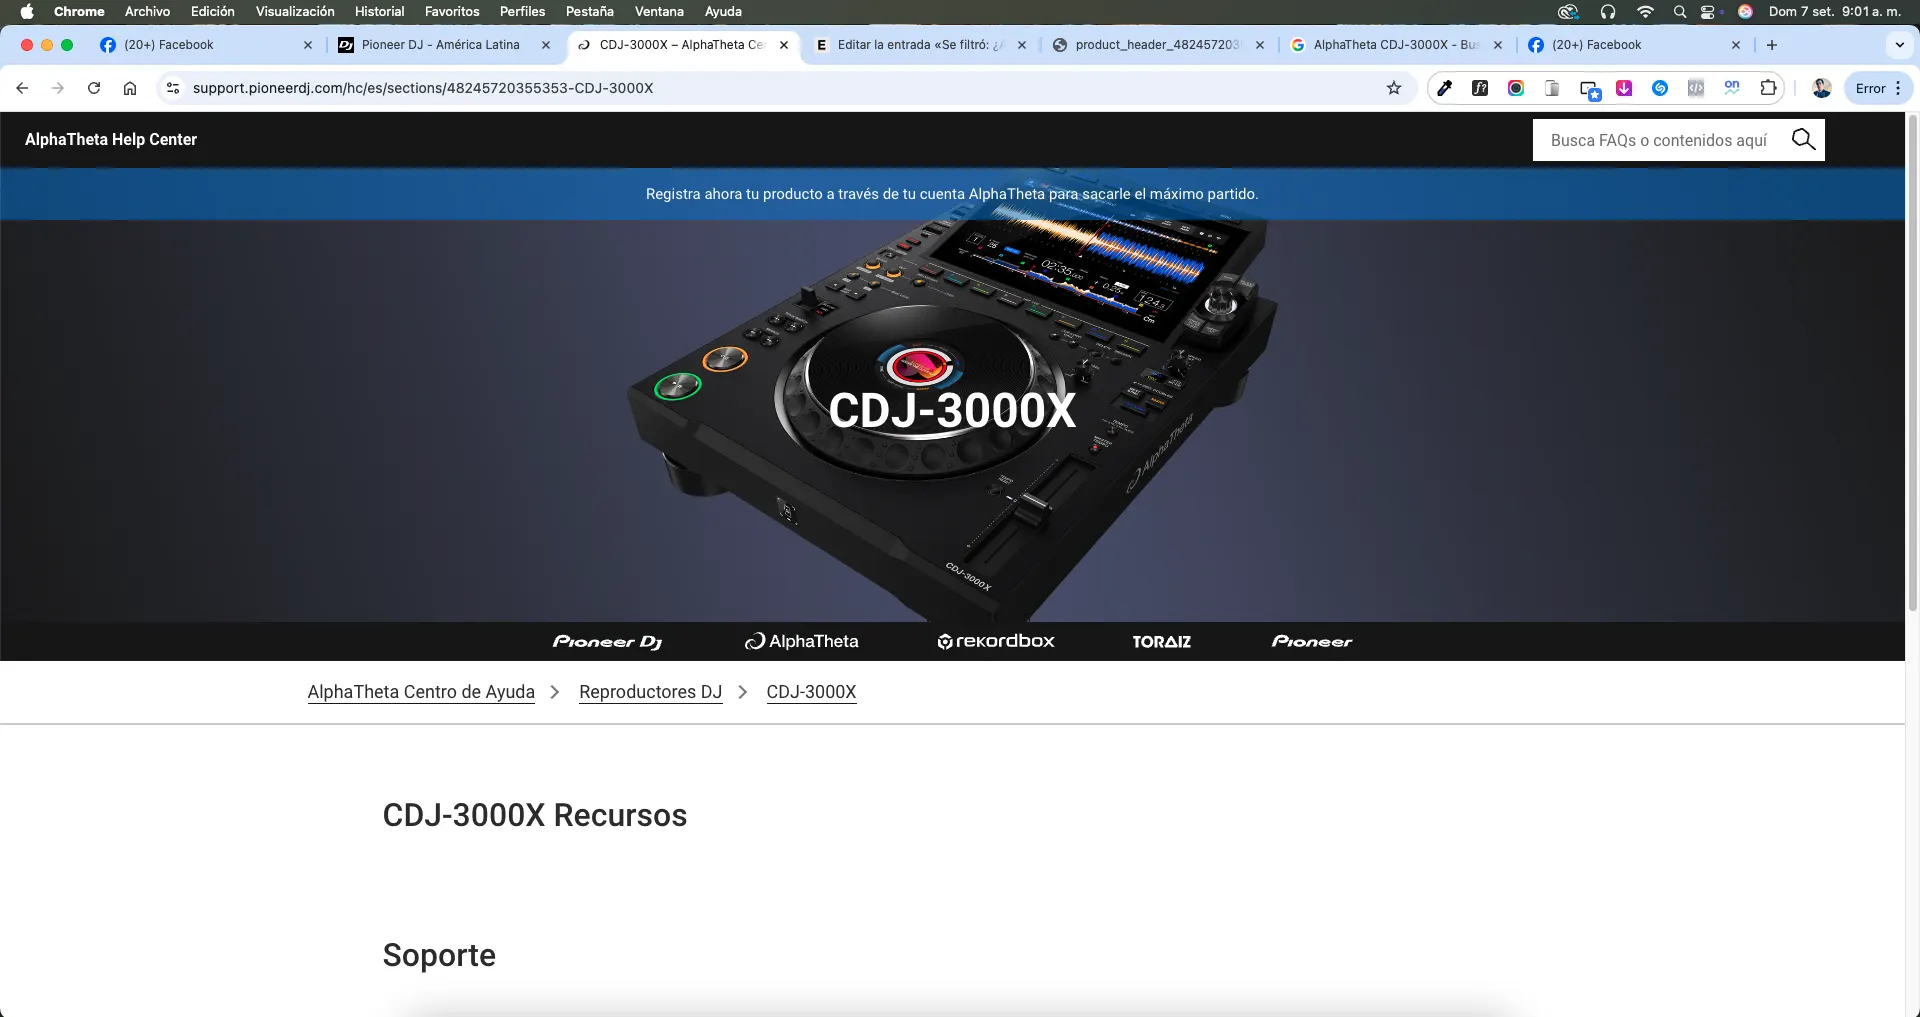Bookmark this page with the star icon
The image size is (1920, 1017).
(x=1394, y=88)
